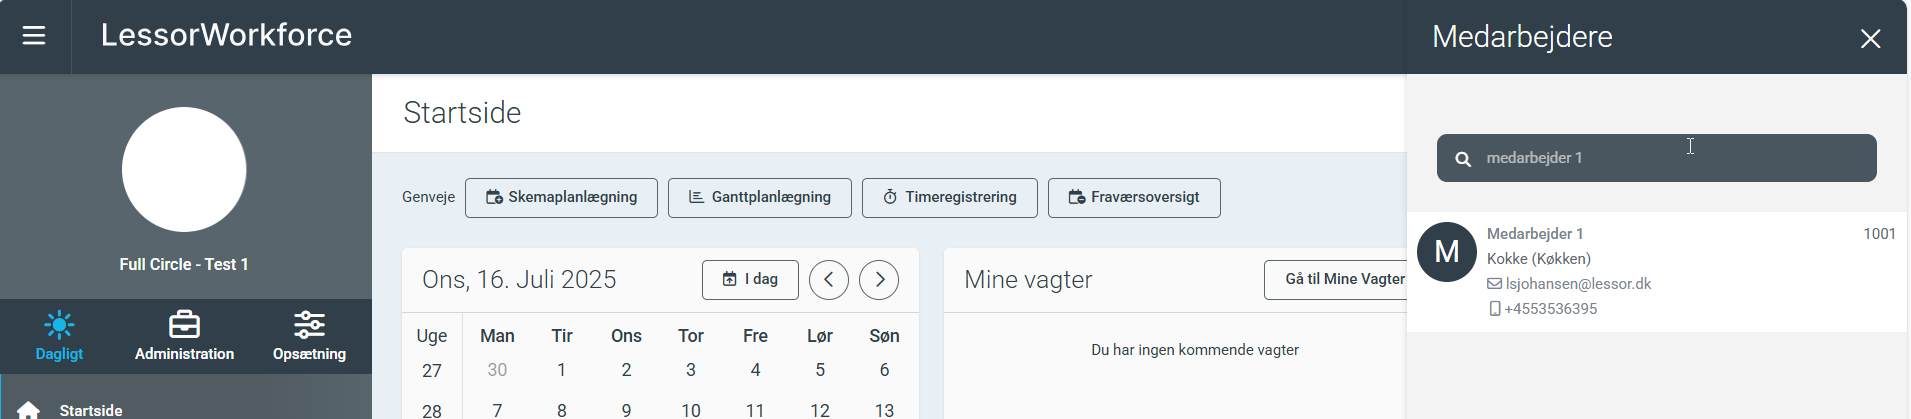
Task: Open the Fraværsoversigt shortcut
Action: click(x=1133, y=198)
